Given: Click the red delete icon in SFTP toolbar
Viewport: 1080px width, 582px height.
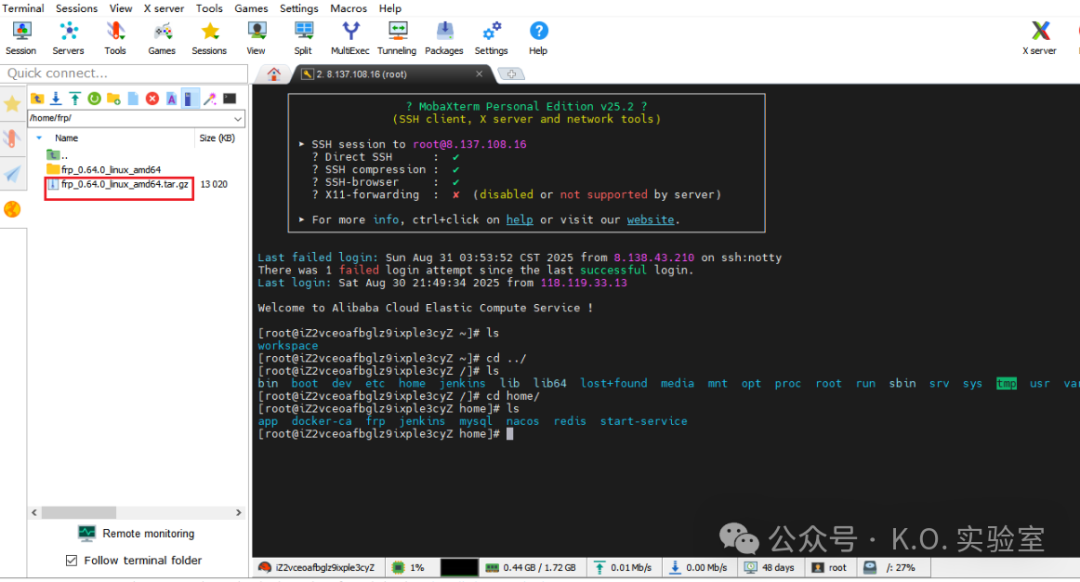Looking at the screenshot, I should [152, 98].
